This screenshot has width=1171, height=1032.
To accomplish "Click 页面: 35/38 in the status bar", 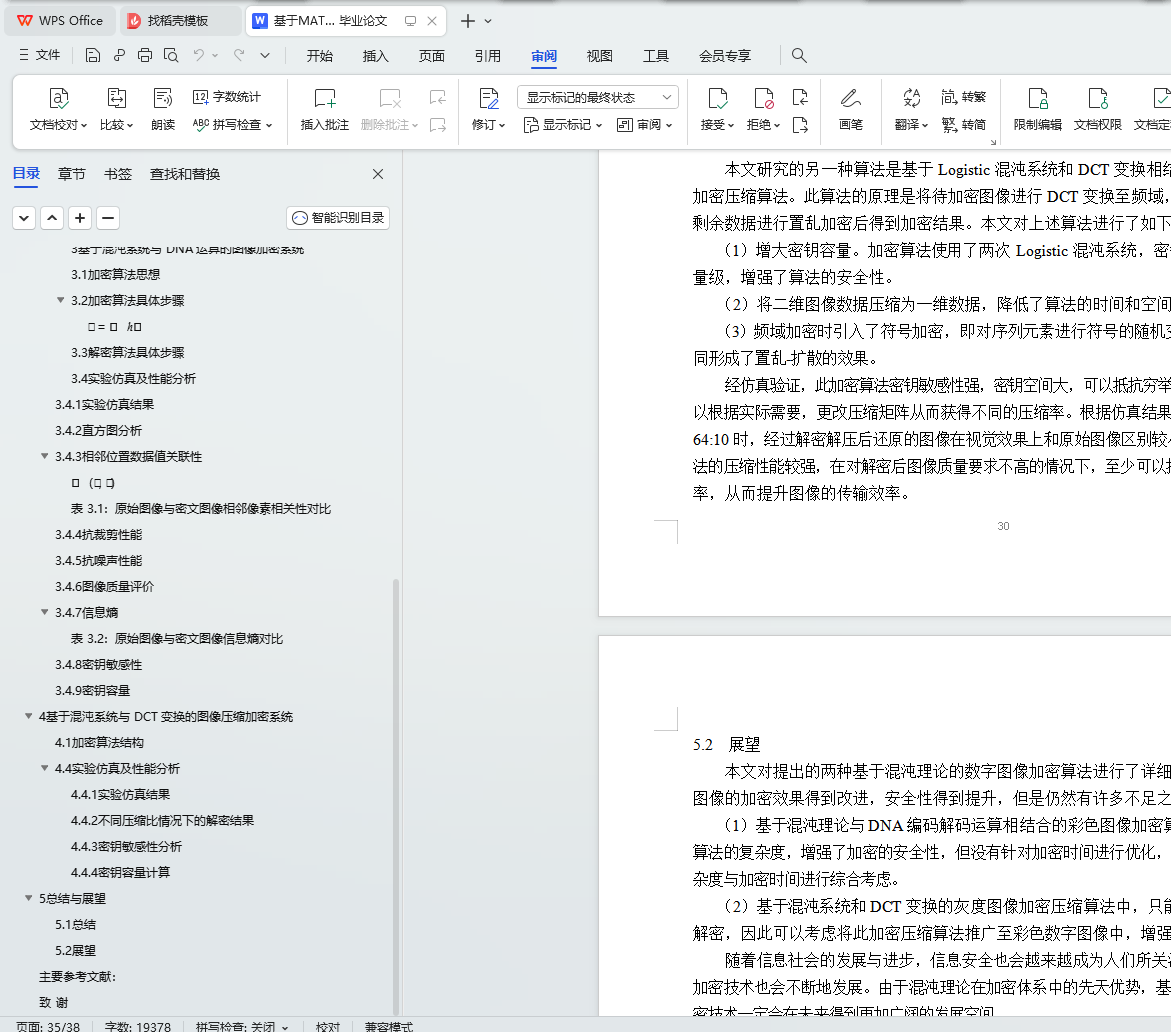I will pyautogui.click(x=49, y=1026).
